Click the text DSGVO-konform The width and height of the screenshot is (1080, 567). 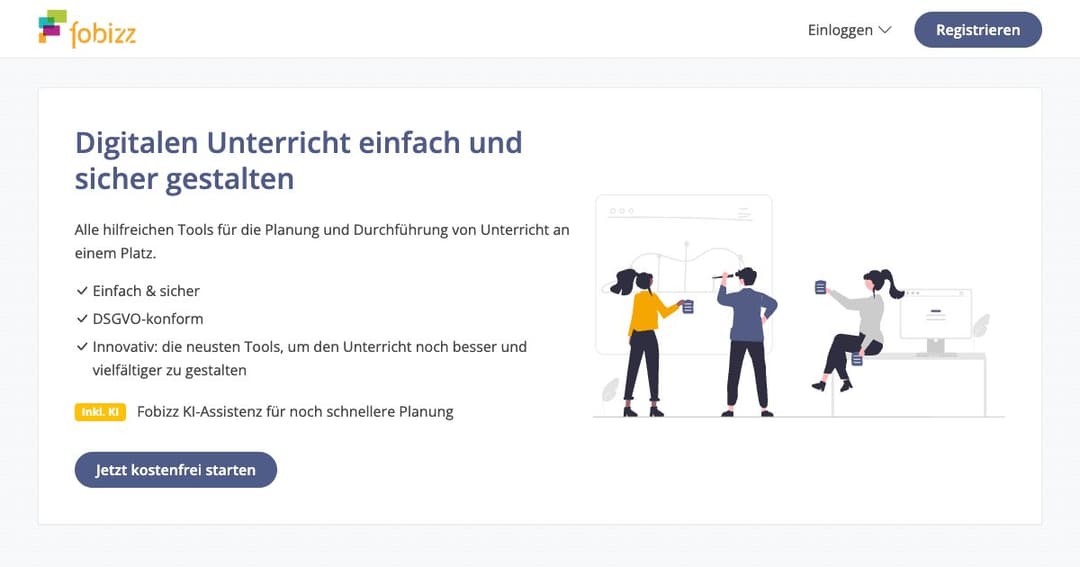click(148, 319)
